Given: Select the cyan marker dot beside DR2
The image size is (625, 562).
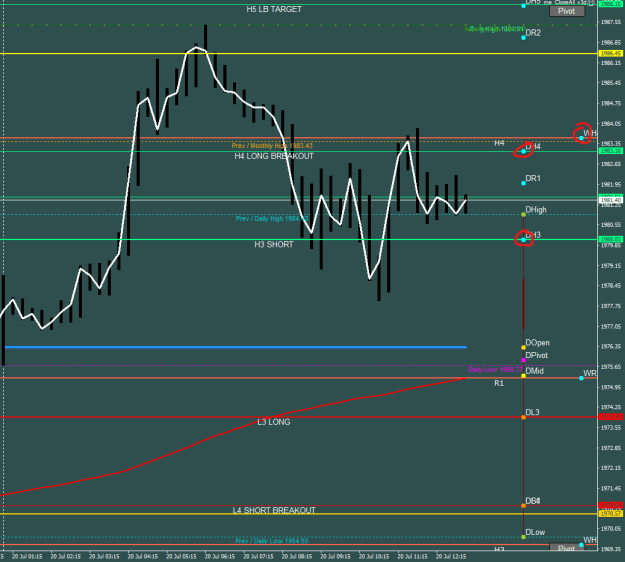Looking at the screenshot, I should [523, 38].
